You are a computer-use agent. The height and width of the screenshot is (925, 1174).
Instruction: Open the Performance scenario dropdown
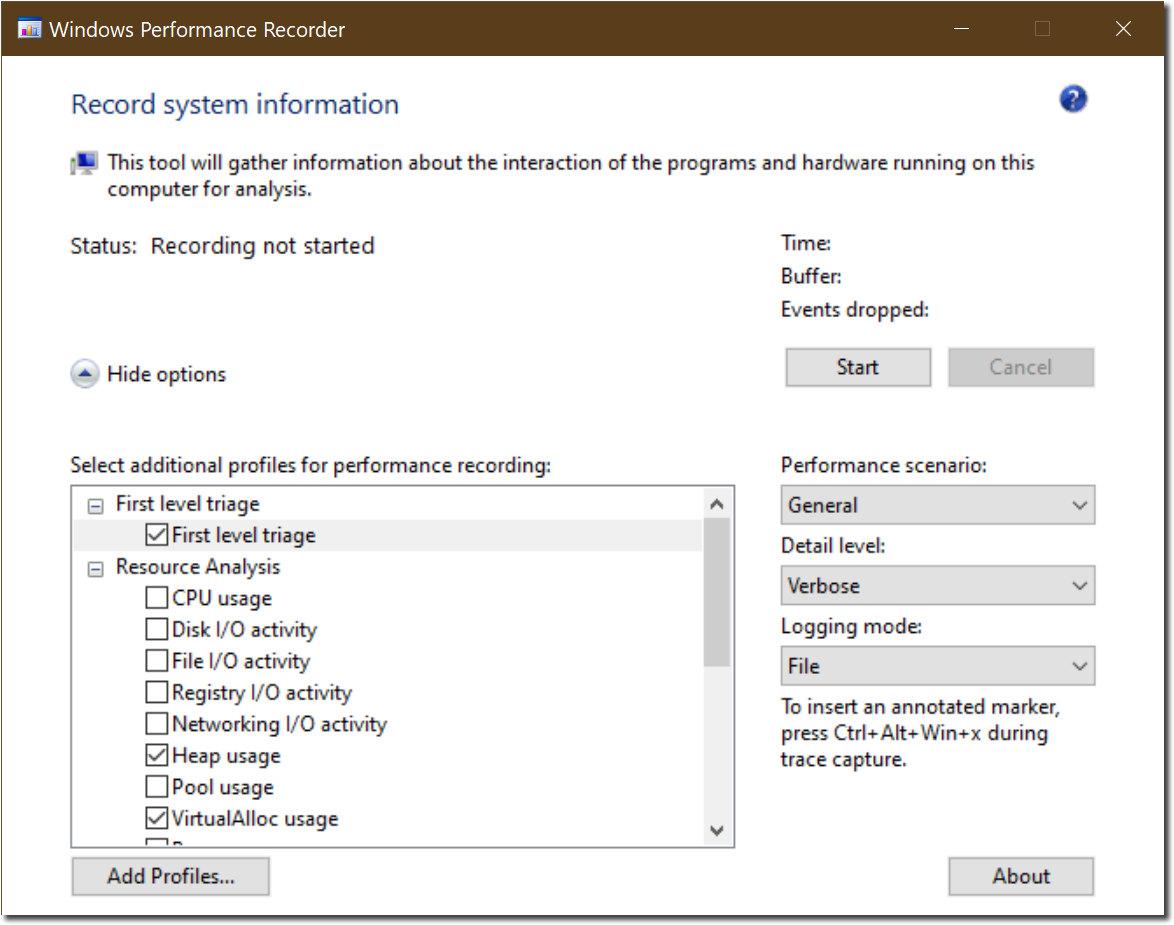point(937,505)
